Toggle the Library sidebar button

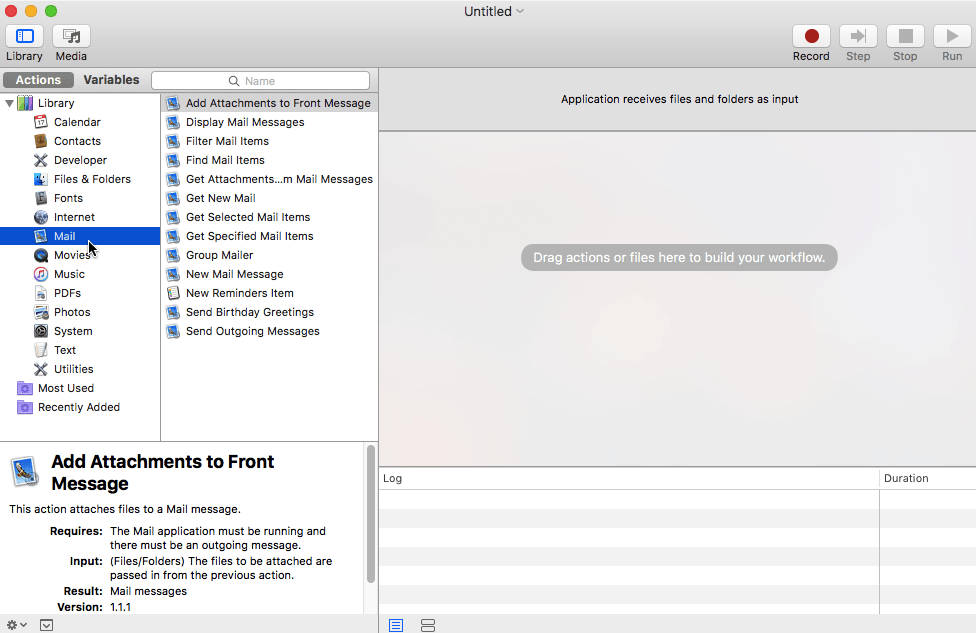click(24, 37)
